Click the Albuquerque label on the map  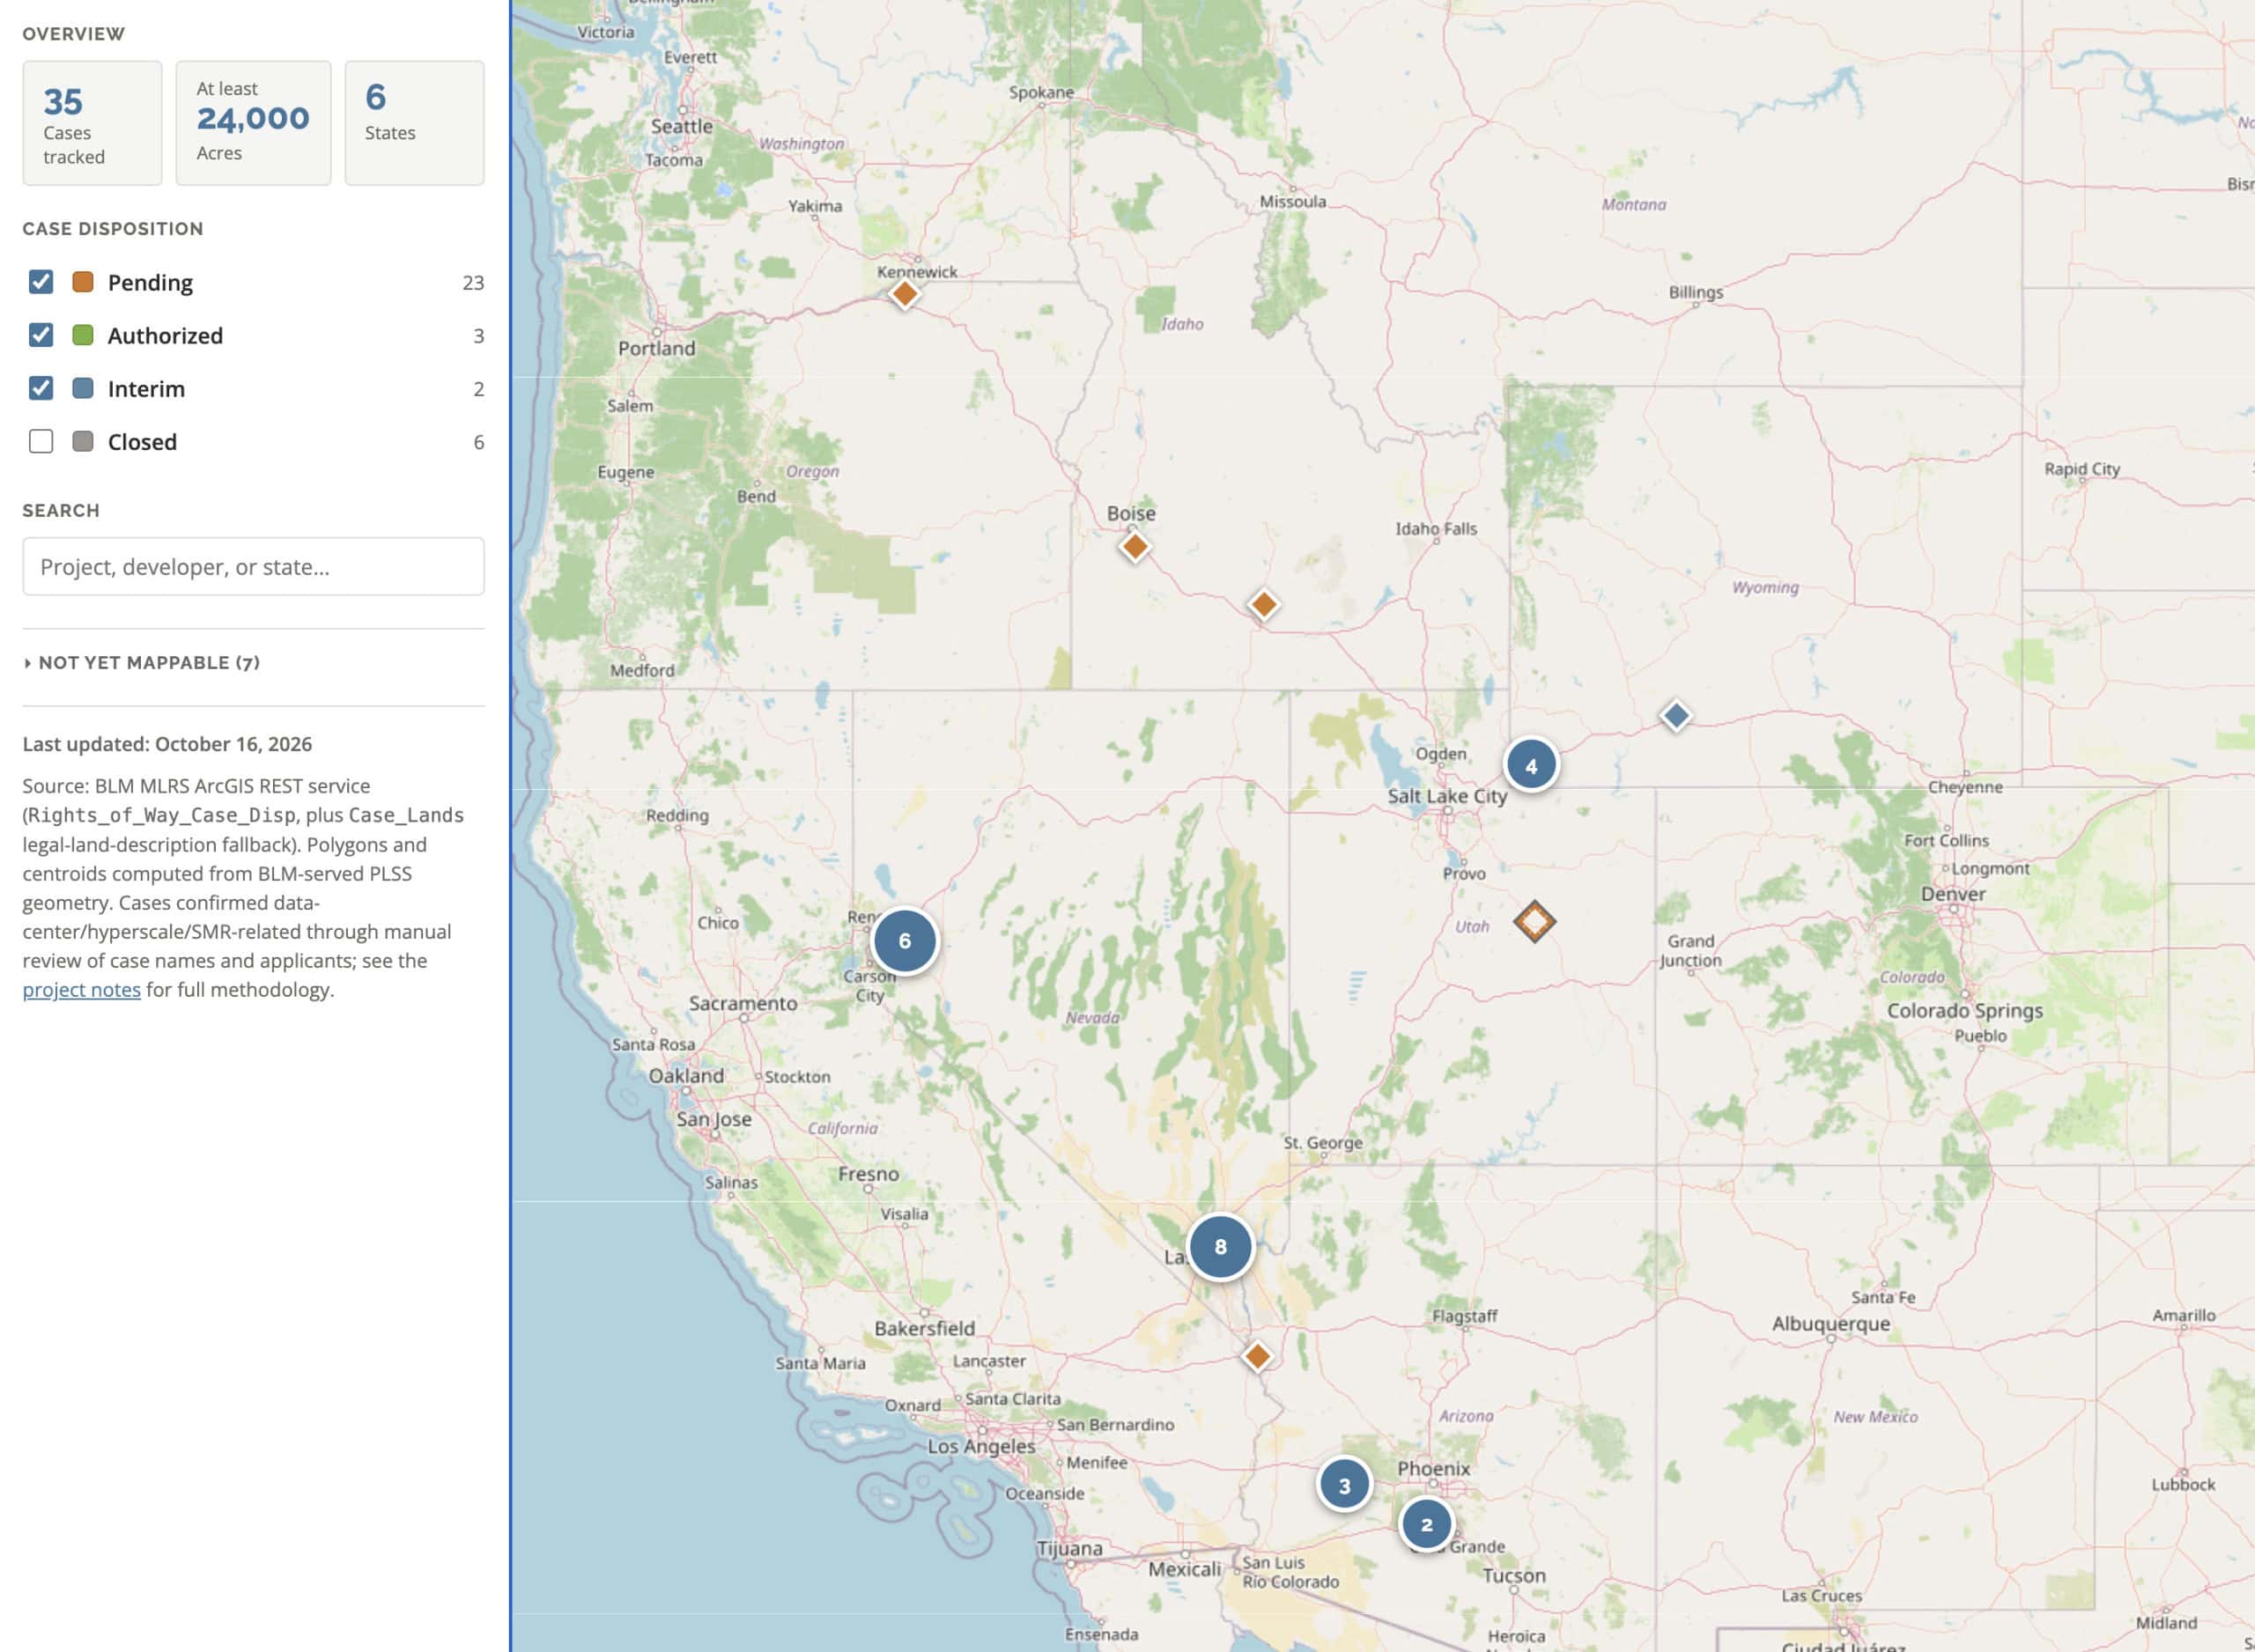pos(1831,1323)
